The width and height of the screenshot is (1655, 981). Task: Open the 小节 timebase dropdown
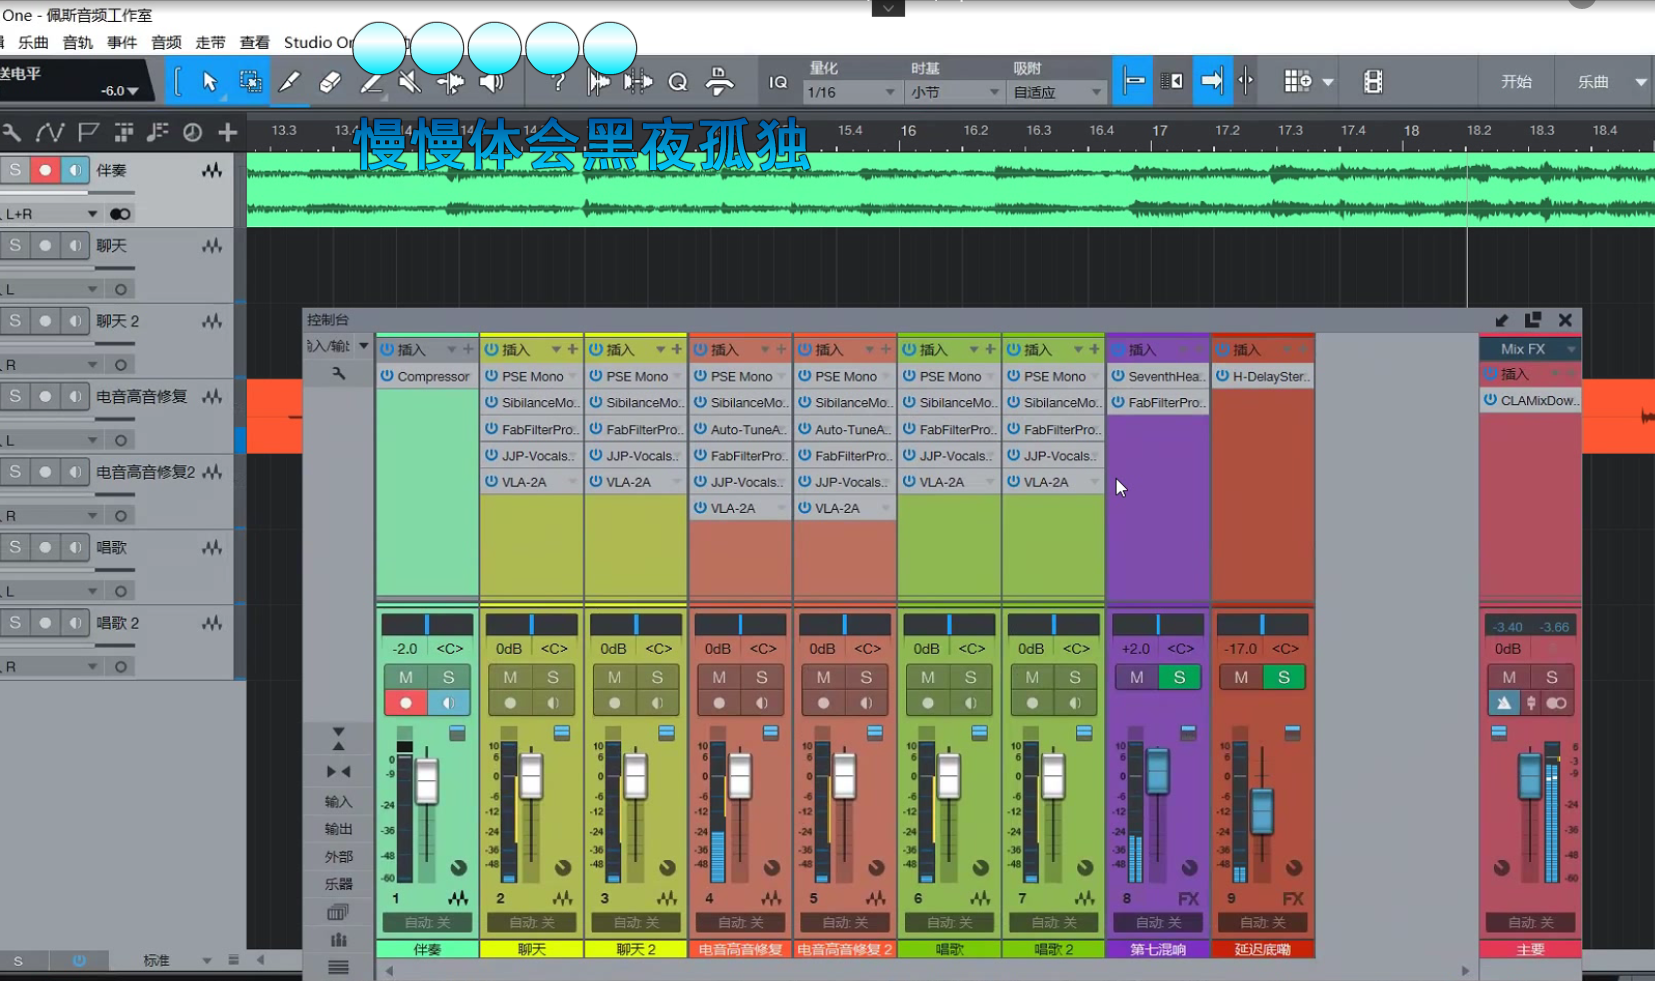tap(953, 92)
